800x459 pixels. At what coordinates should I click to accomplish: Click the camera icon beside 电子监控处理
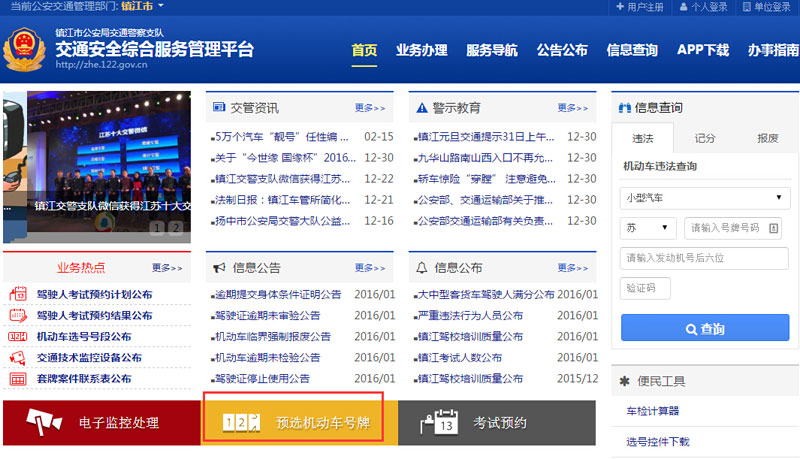tap(42, 423)
